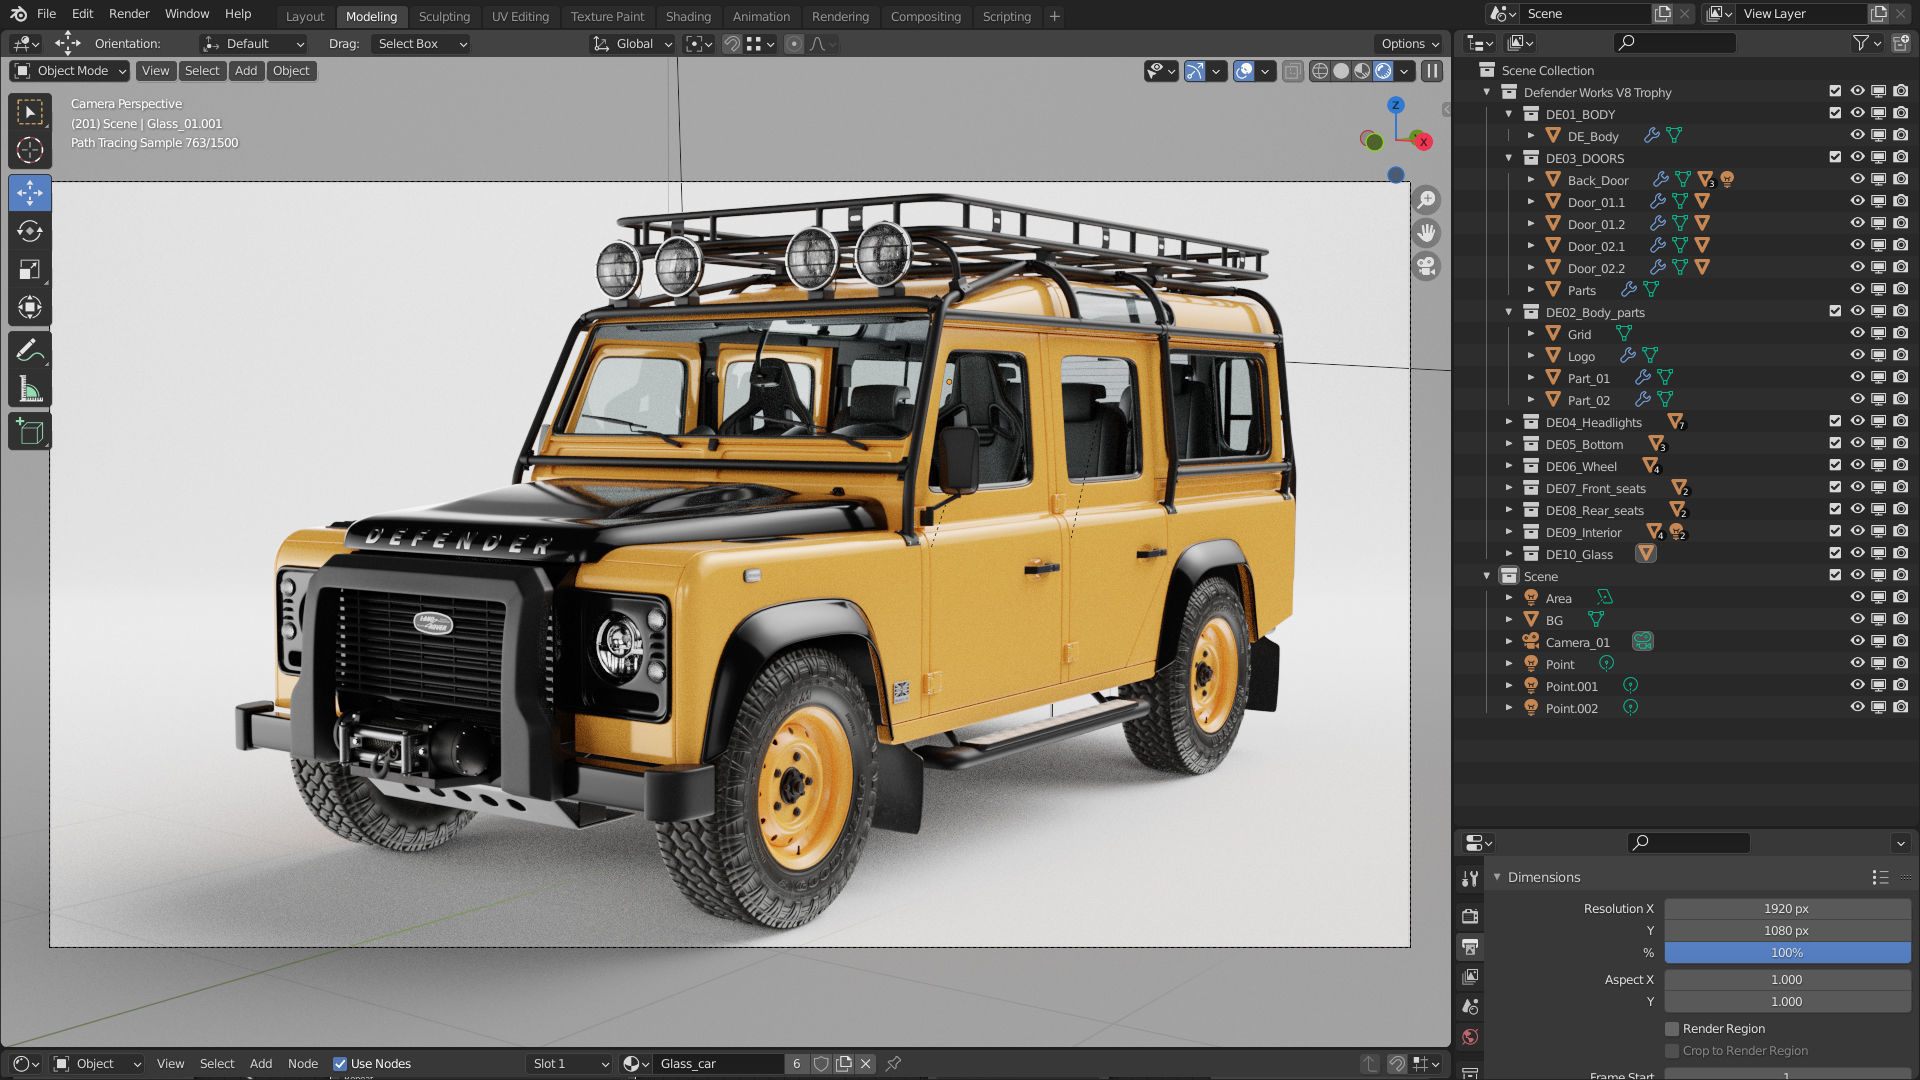Open the Drag Select Box dropdown

point(421,44)
